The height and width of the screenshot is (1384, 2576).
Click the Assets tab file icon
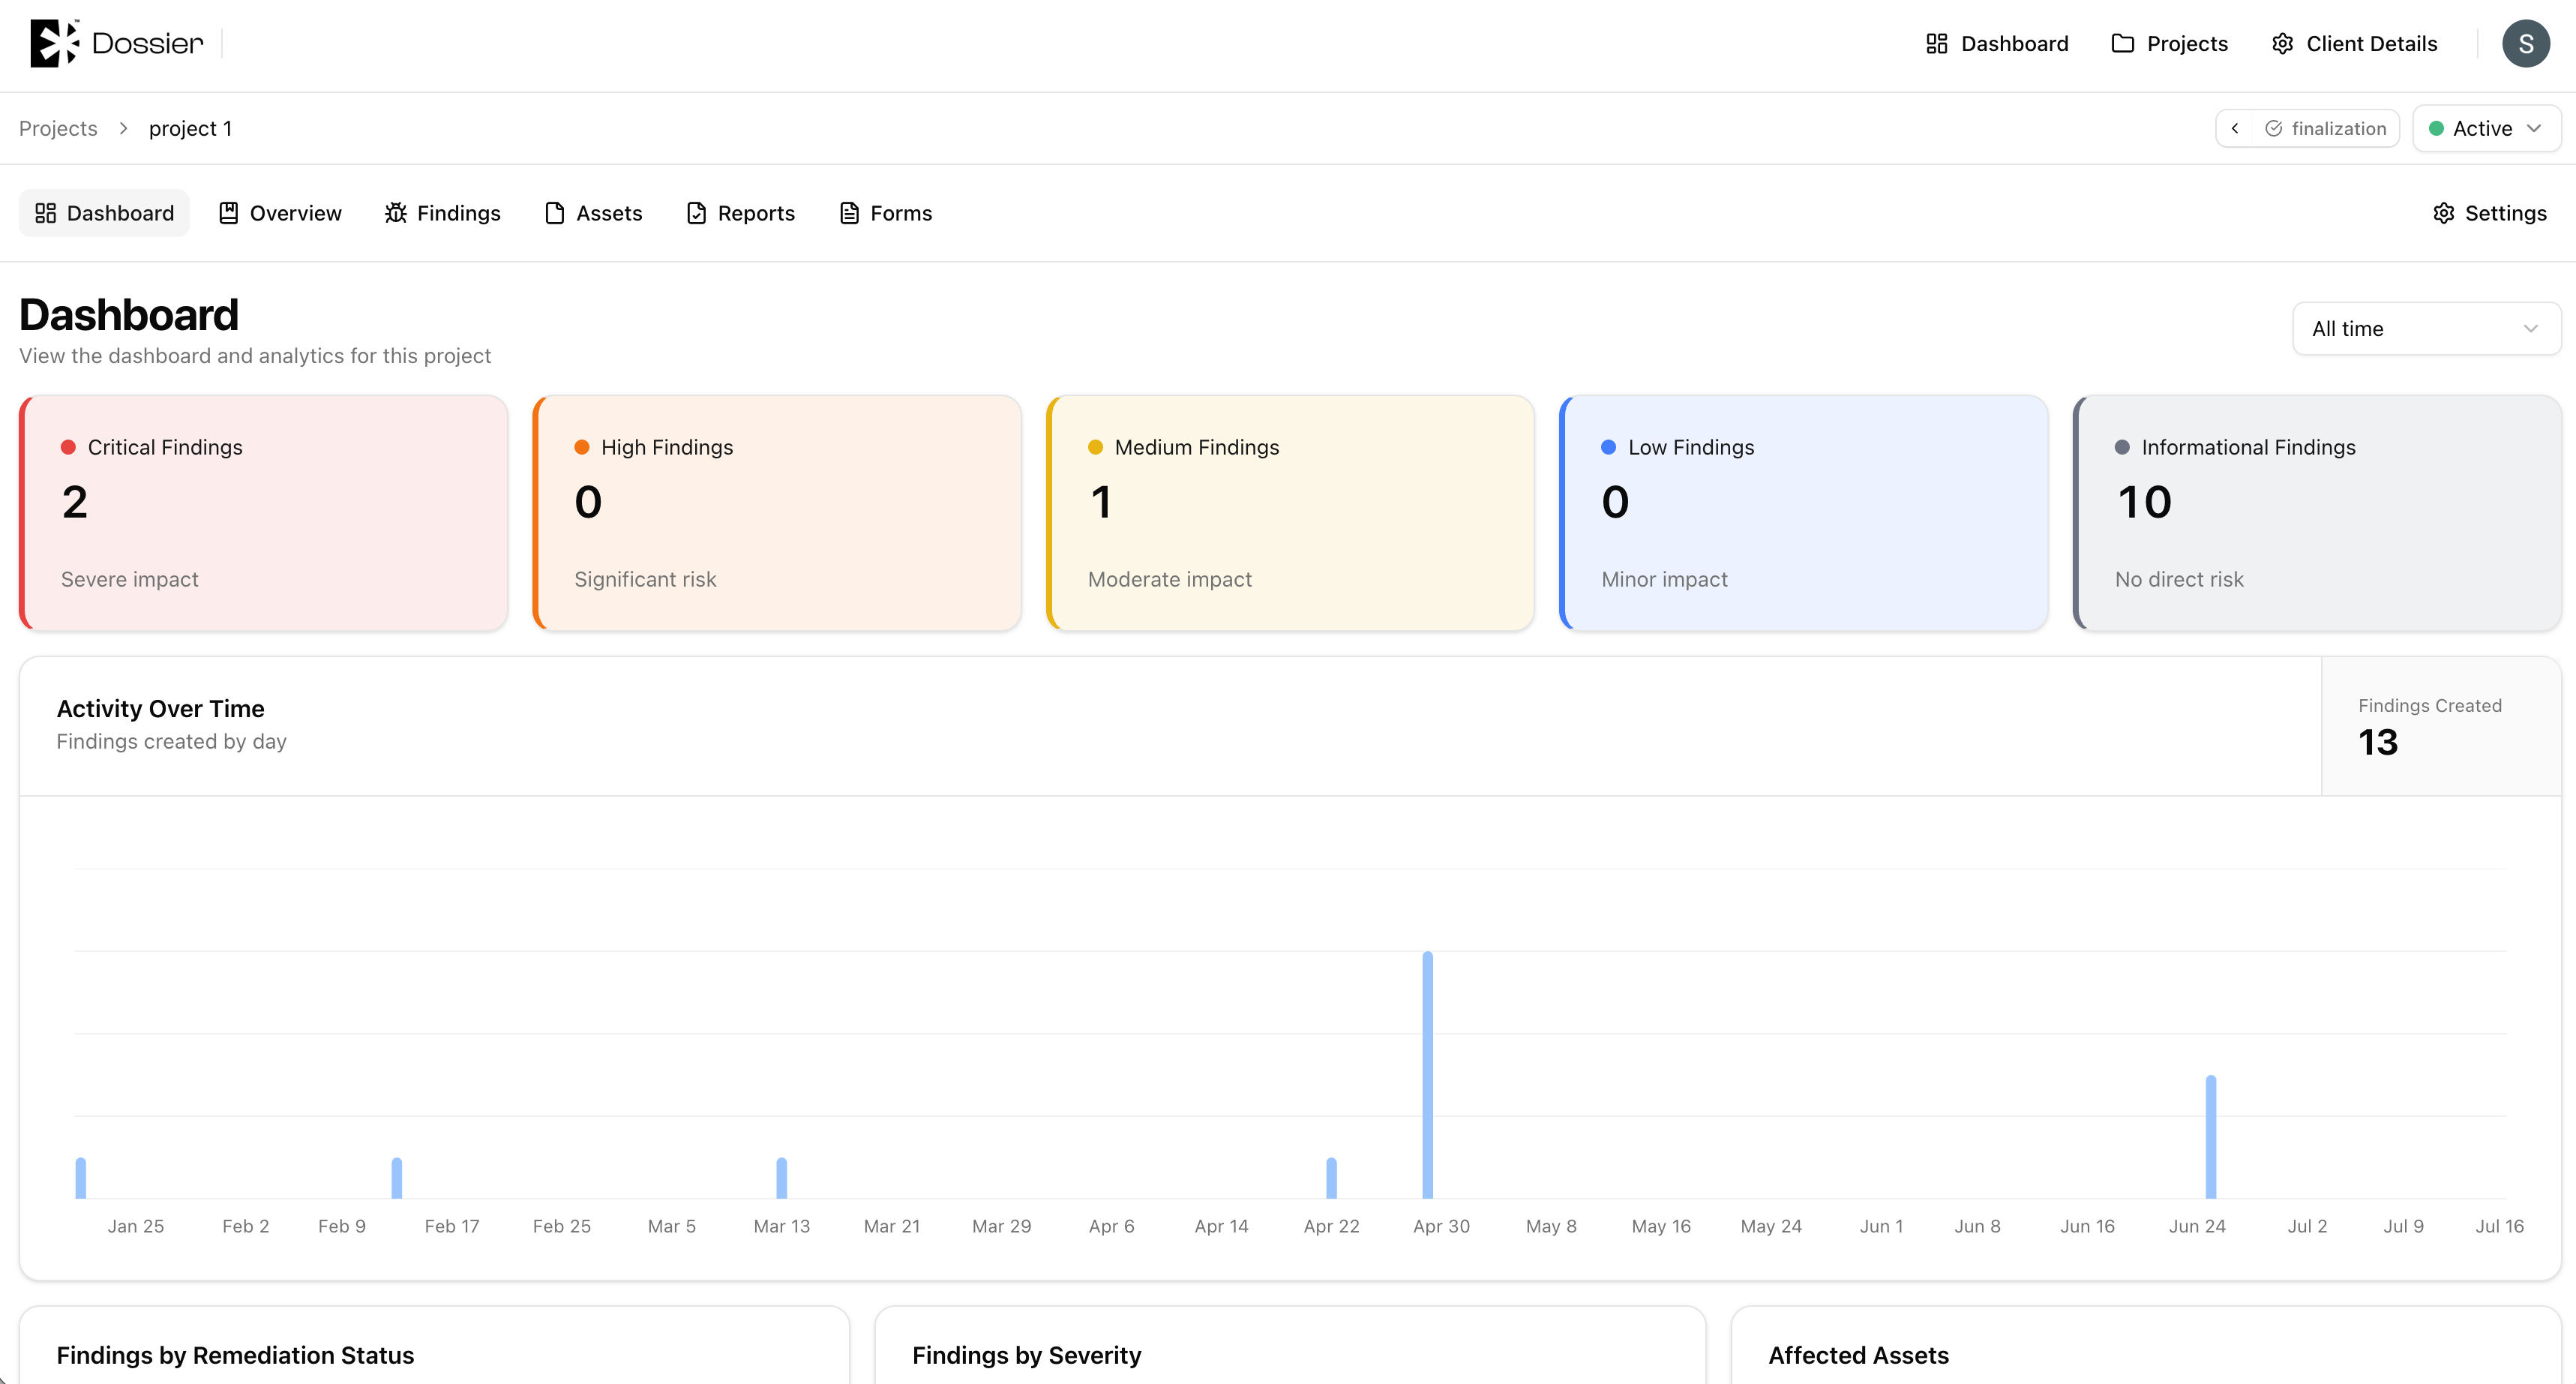coord(554,213)
